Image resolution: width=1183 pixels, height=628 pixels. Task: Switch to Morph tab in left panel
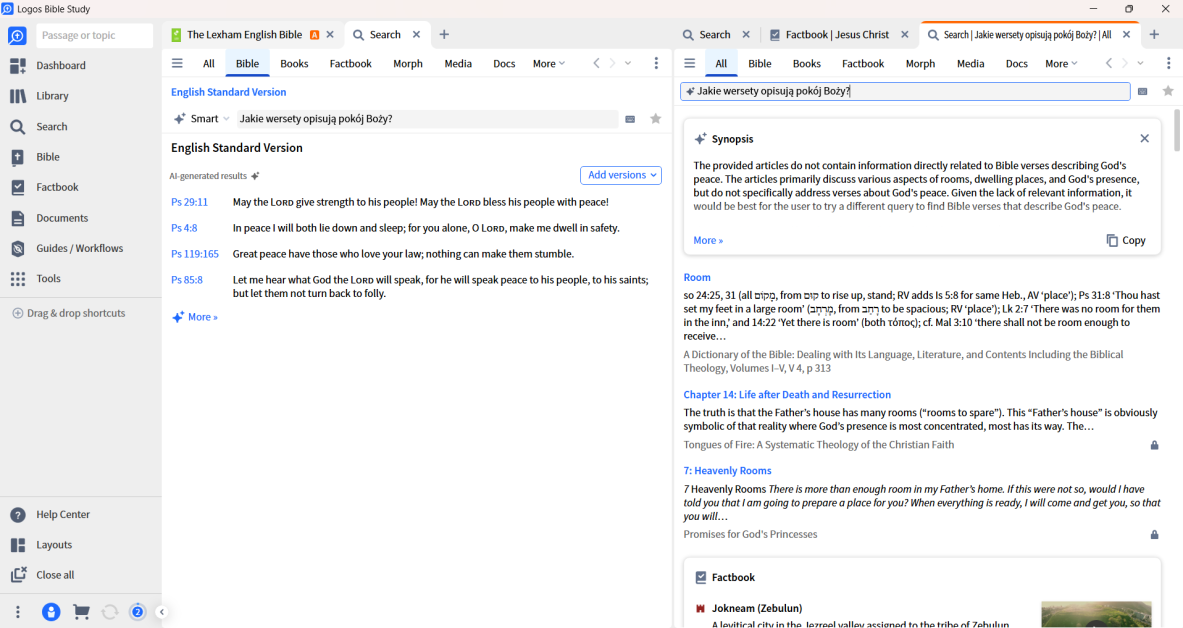point(407,64)
